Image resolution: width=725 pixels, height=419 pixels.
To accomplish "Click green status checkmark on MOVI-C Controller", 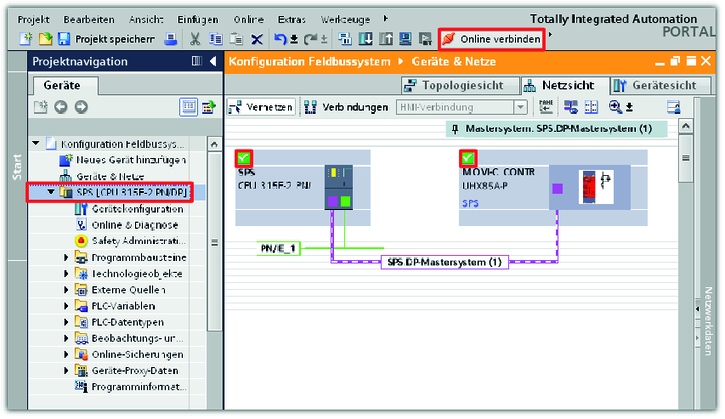I will [x=467, y=158].
